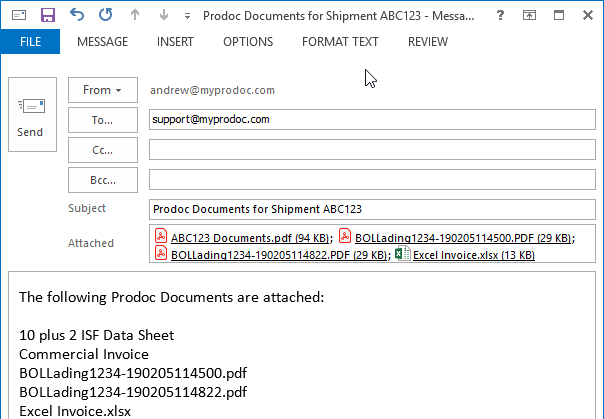The image size is (604, 419).
Task: Click Excel icon of Excel Invoice.xlsx
Action: 403,253
